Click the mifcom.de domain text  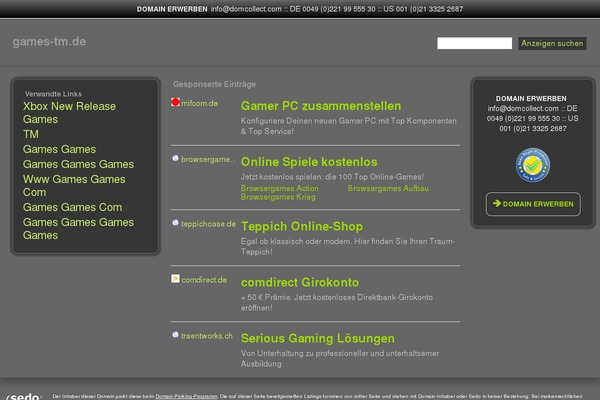(x=199, y=103)
